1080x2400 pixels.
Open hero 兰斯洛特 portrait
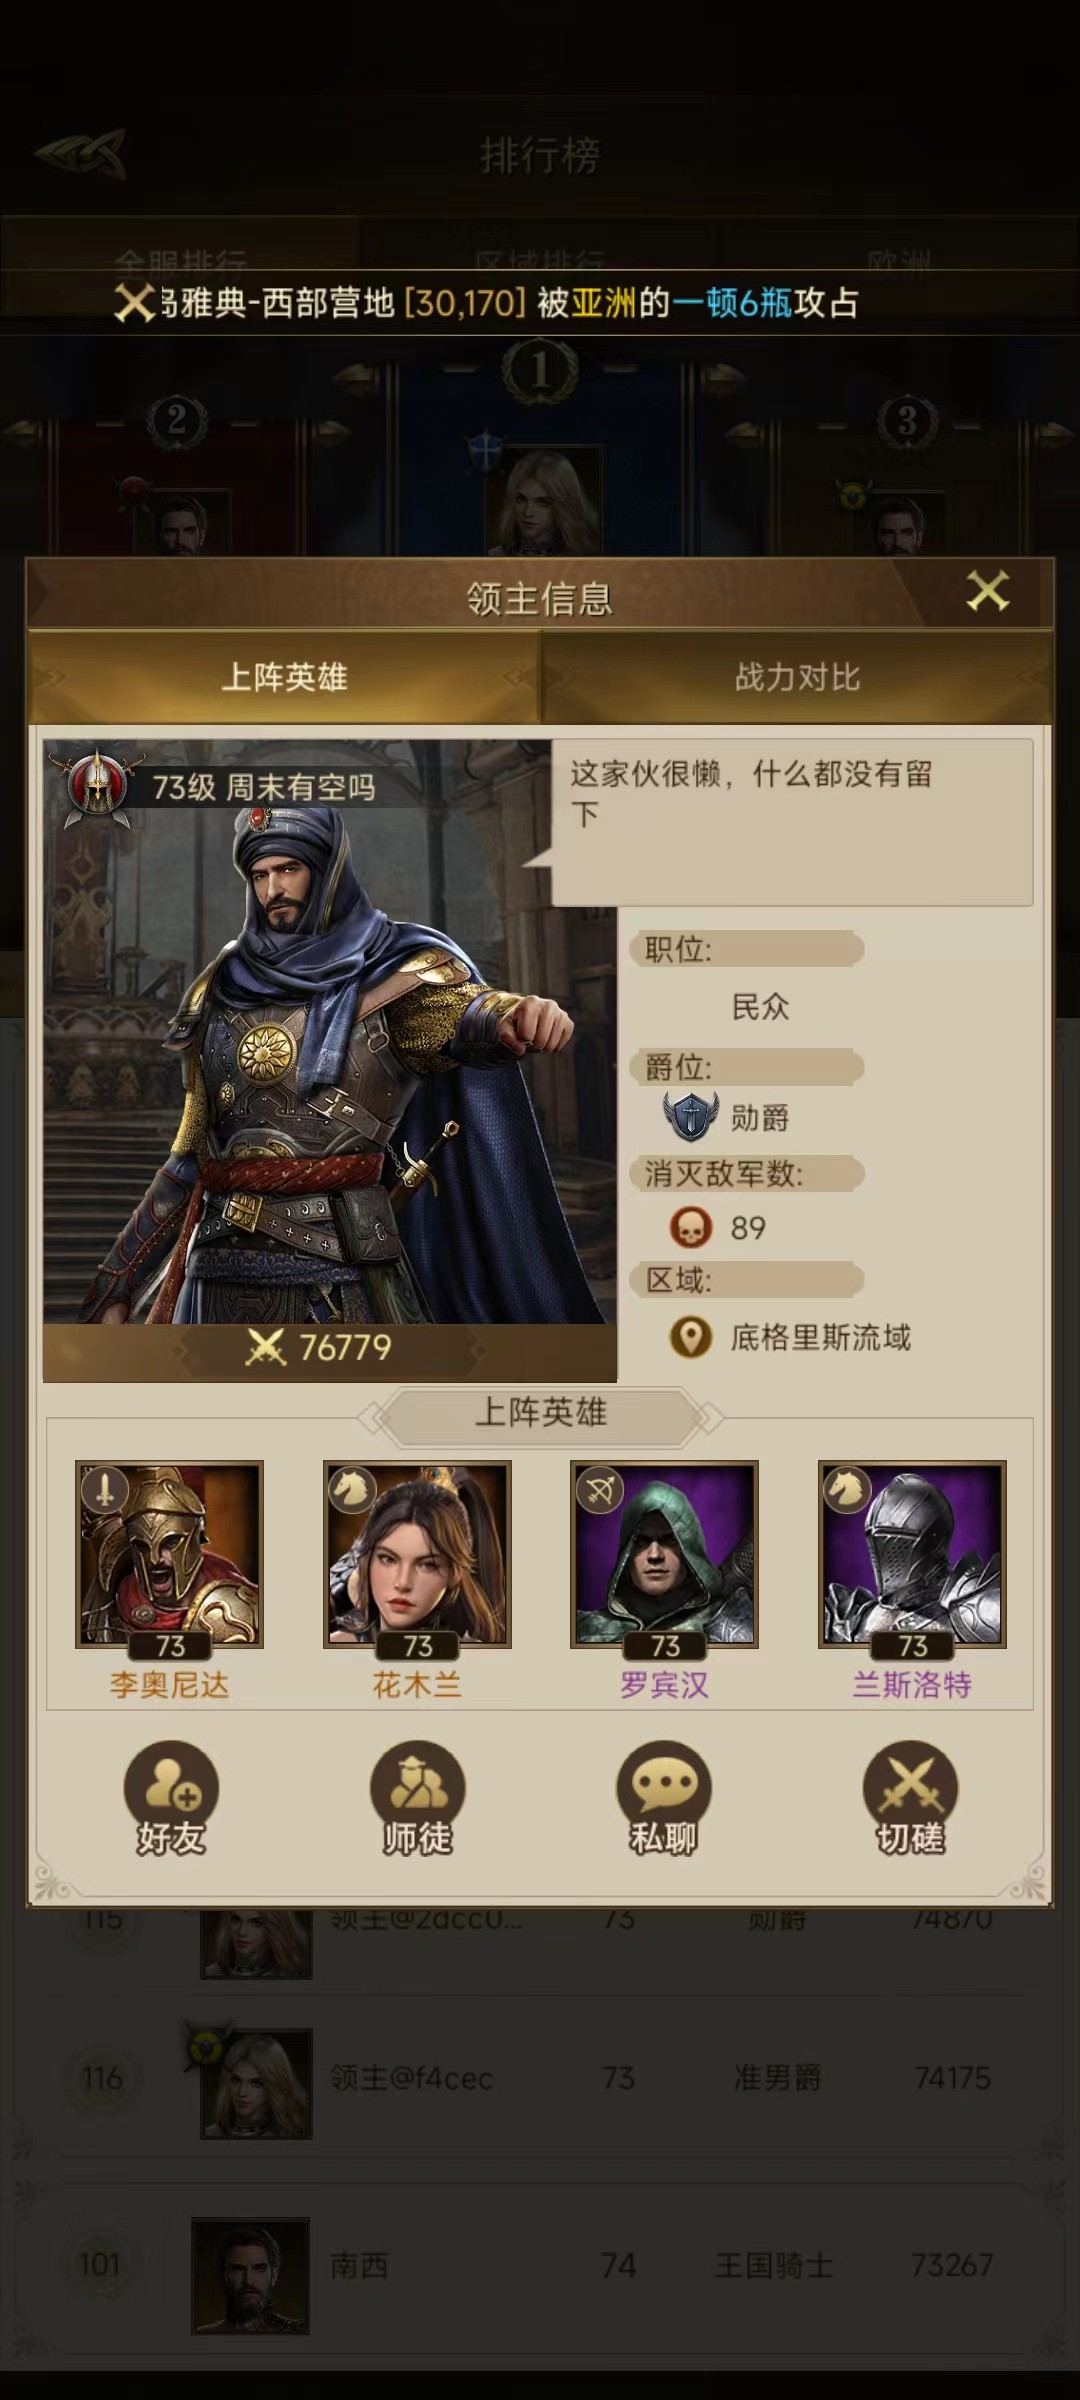(912, 1554)
